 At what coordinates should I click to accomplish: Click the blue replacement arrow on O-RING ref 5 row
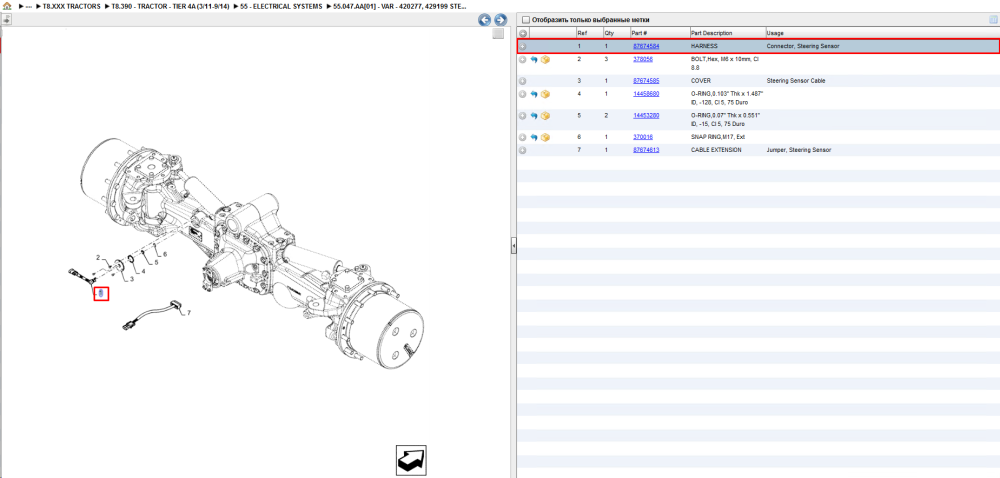(534, 116)
